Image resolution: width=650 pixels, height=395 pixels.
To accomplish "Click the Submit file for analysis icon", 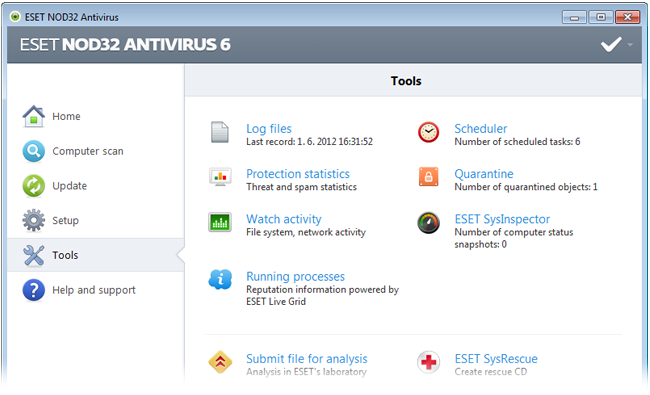I will (x=220, y=362).
